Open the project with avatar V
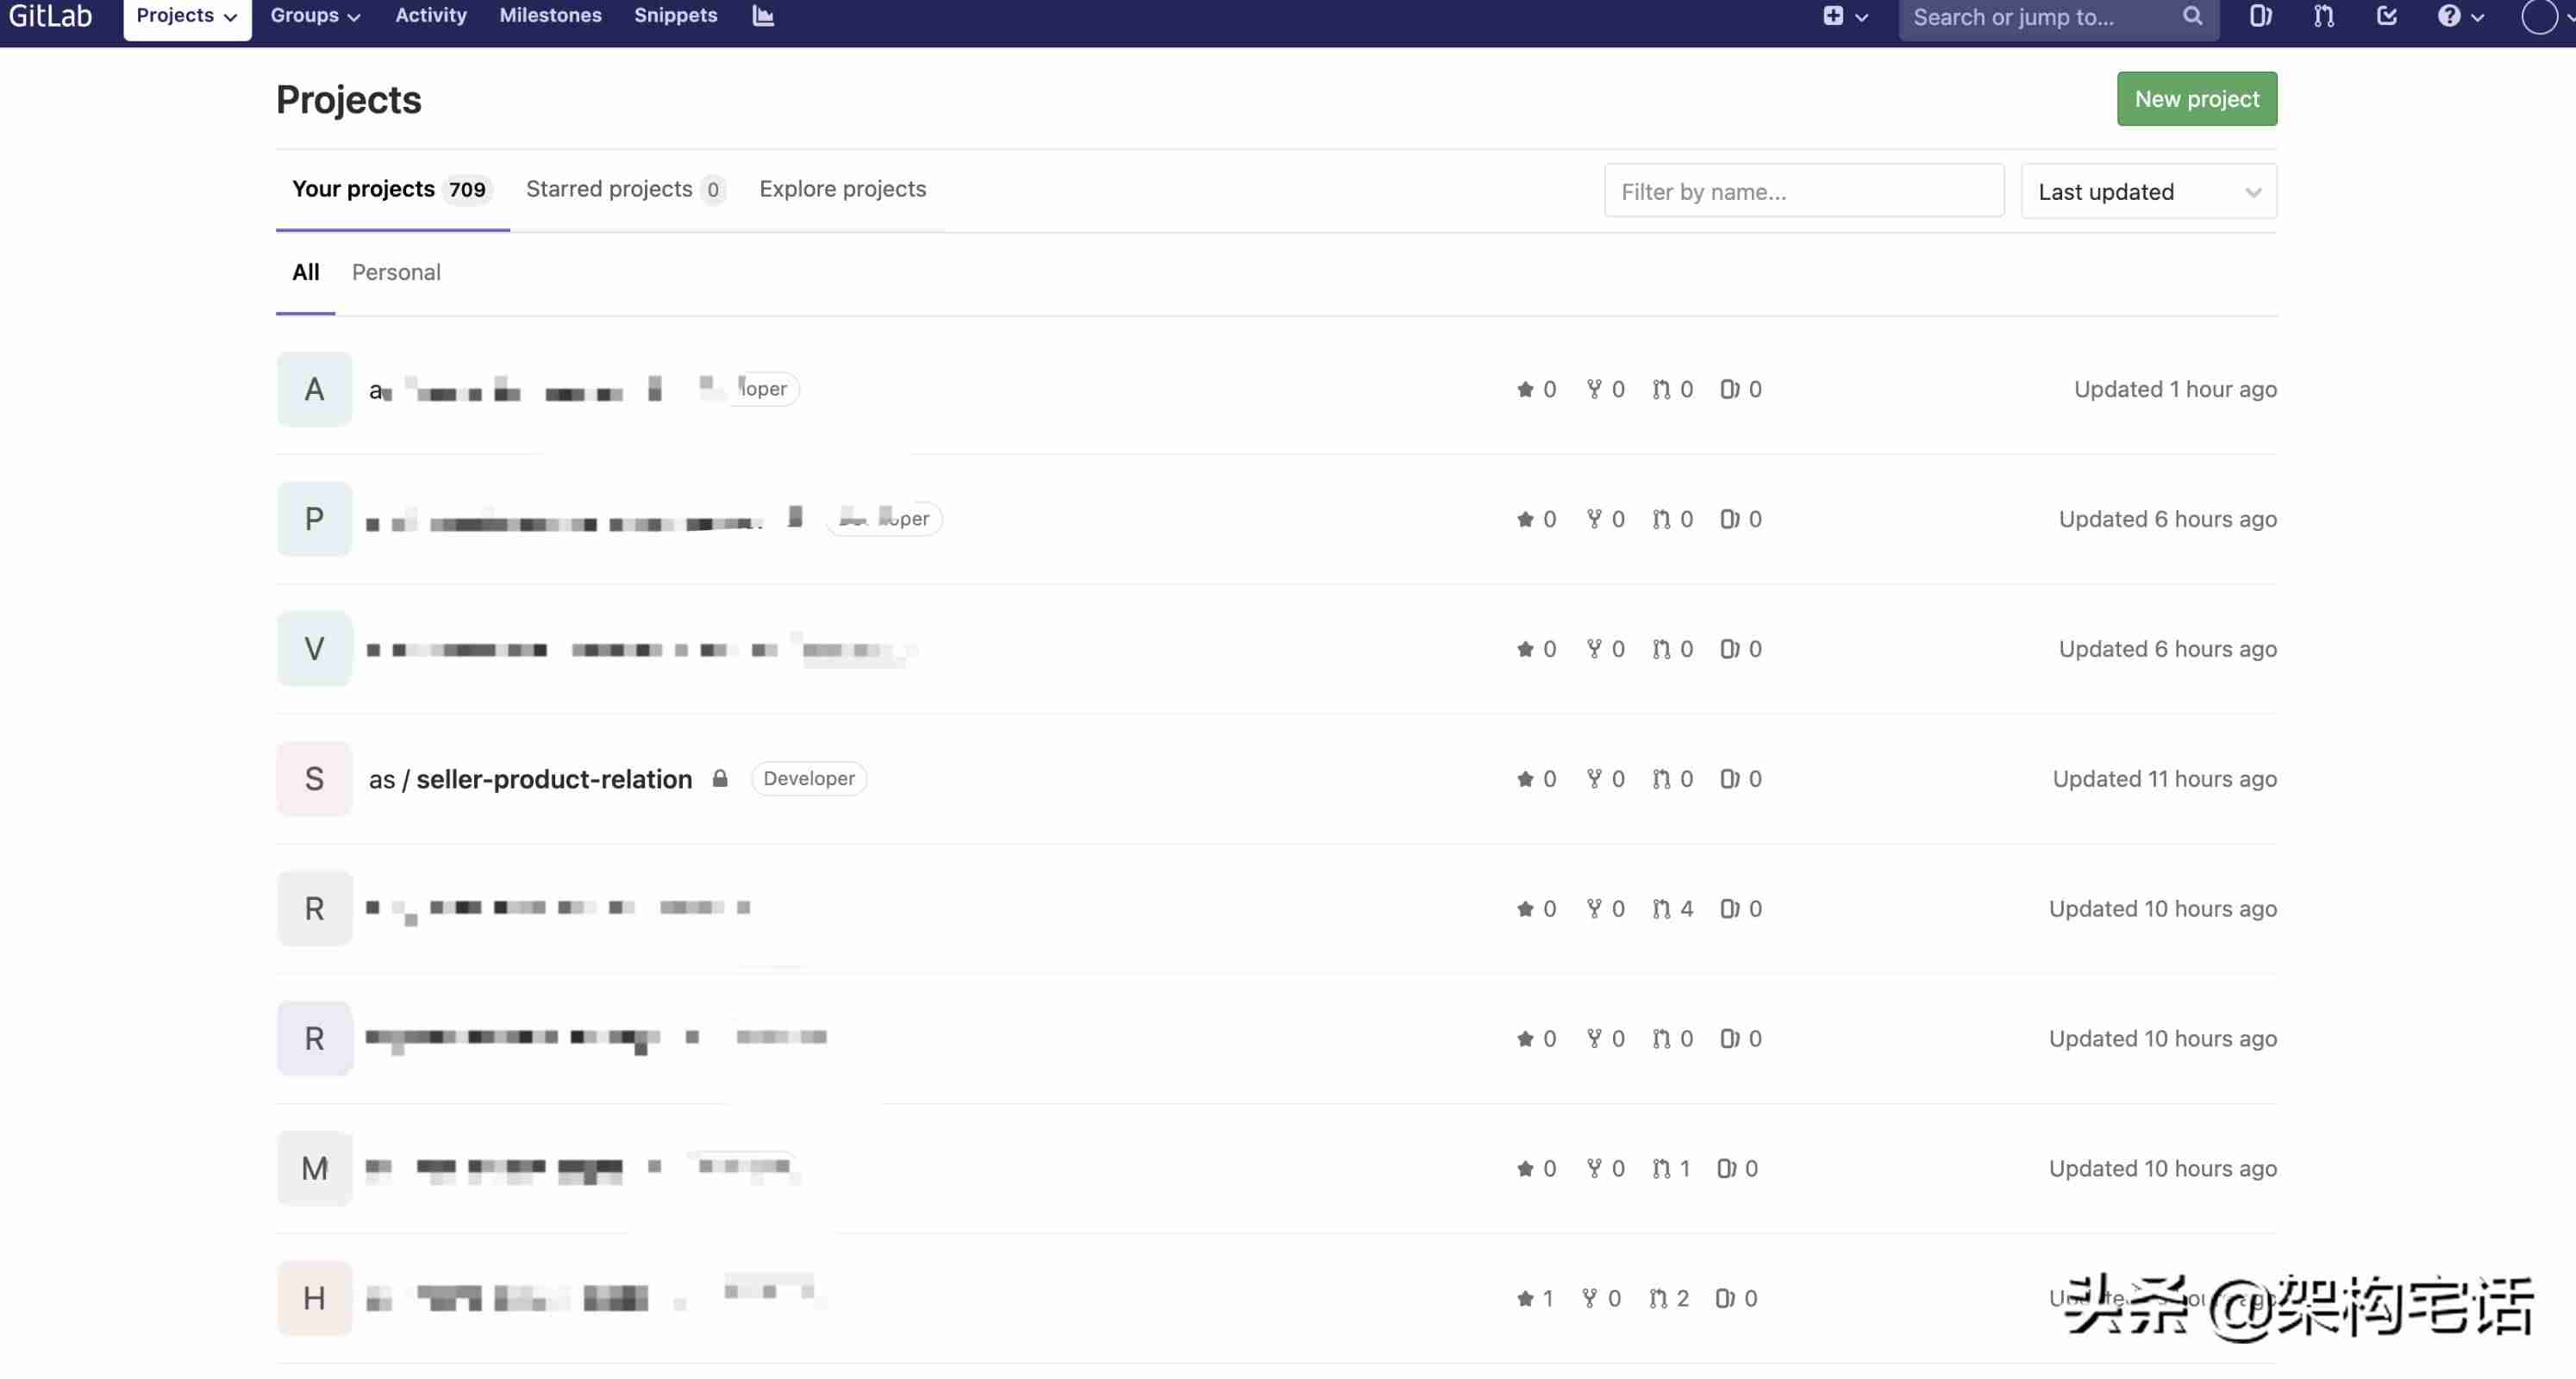 click(x=314, y=649)
